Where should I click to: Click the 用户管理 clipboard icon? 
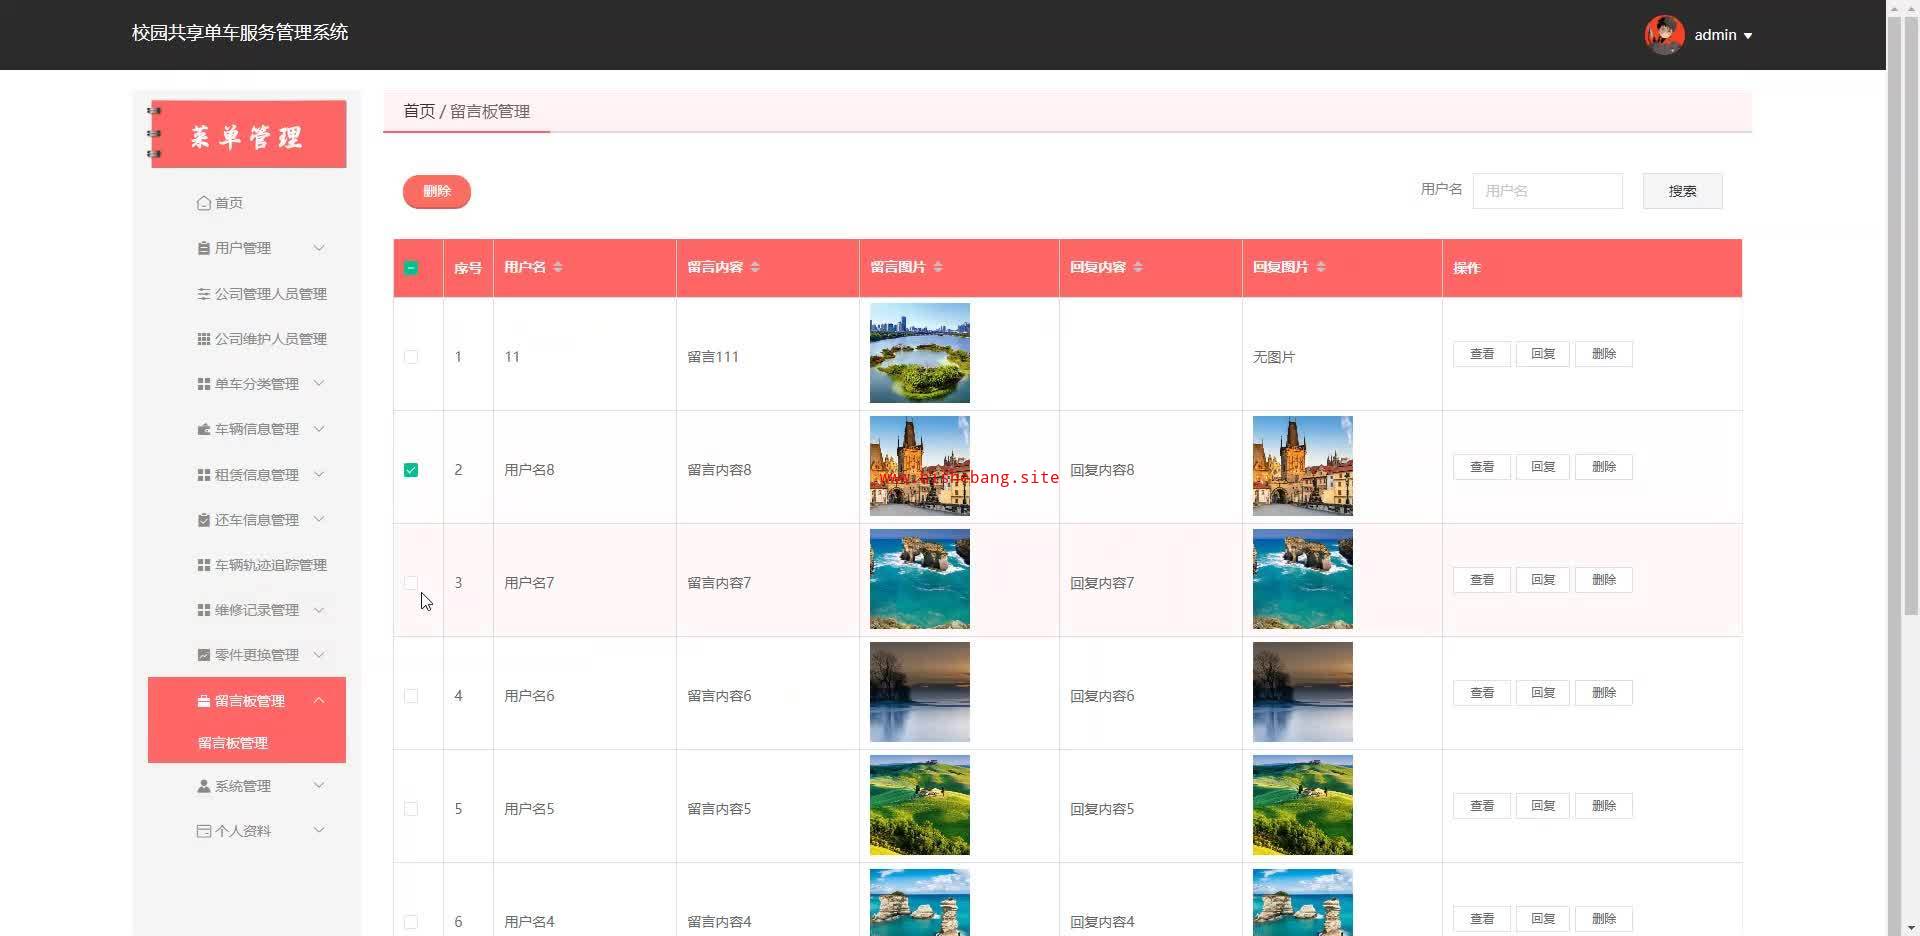point(204,248)
